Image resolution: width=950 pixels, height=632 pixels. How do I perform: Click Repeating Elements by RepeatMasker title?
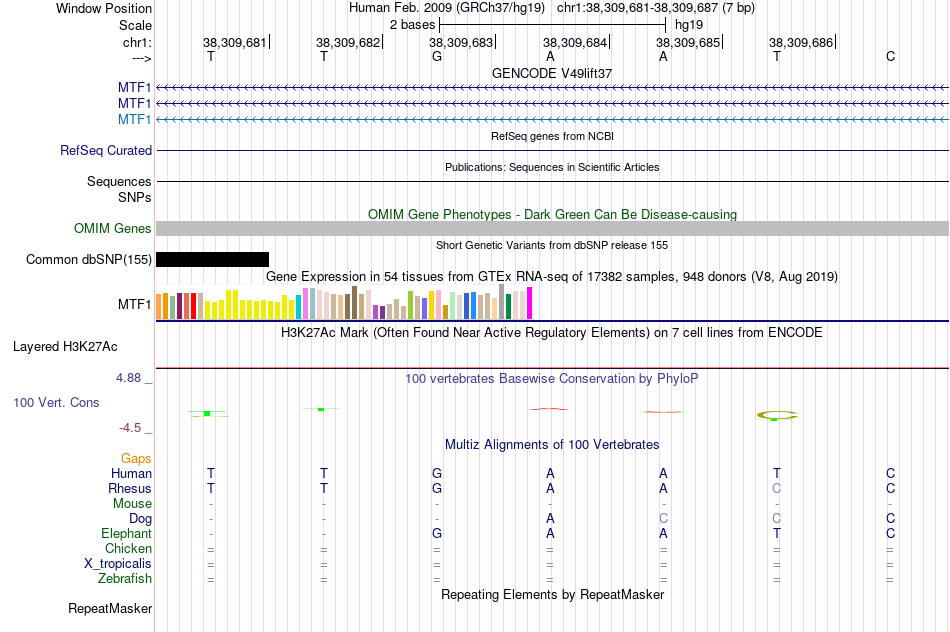click(x=553, y=594)
